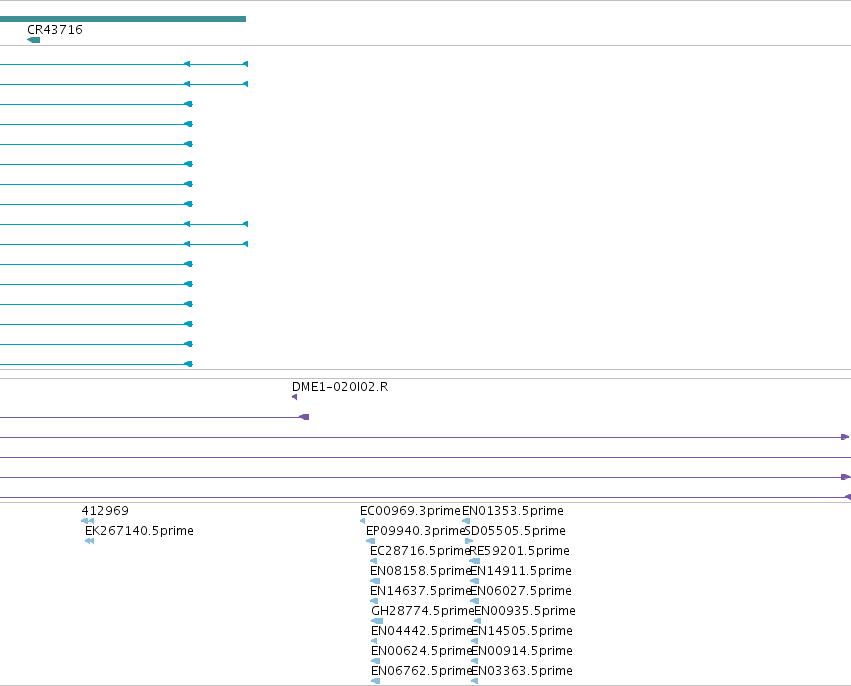Select the arrow glyph under EN06762.5prime
Image resolution: width=851 pixels, height=686 pixels.
click(x=375, y=682)
